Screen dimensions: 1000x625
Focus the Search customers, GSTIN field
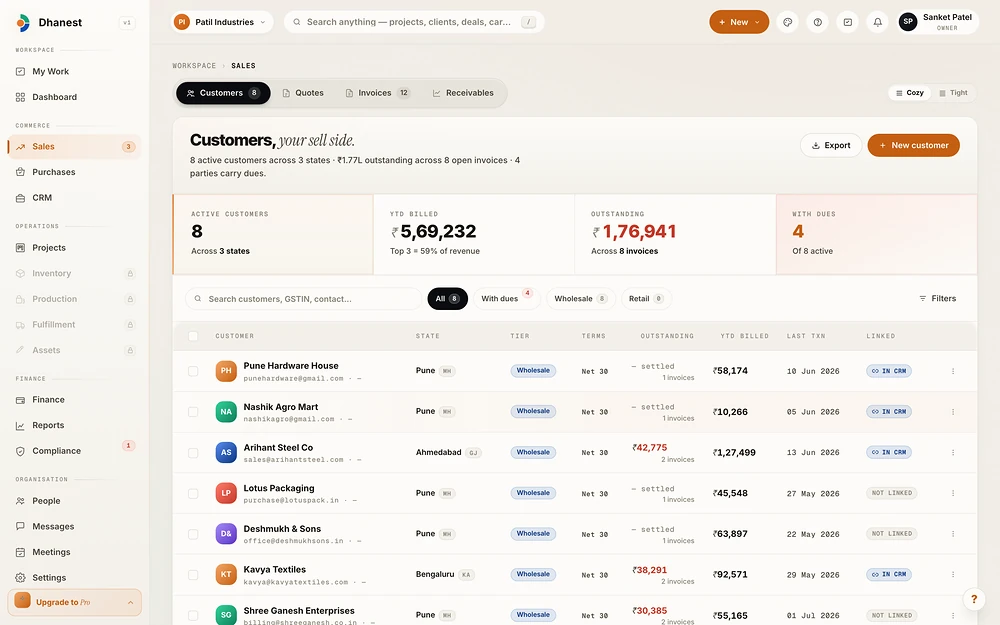pos(304,298)
